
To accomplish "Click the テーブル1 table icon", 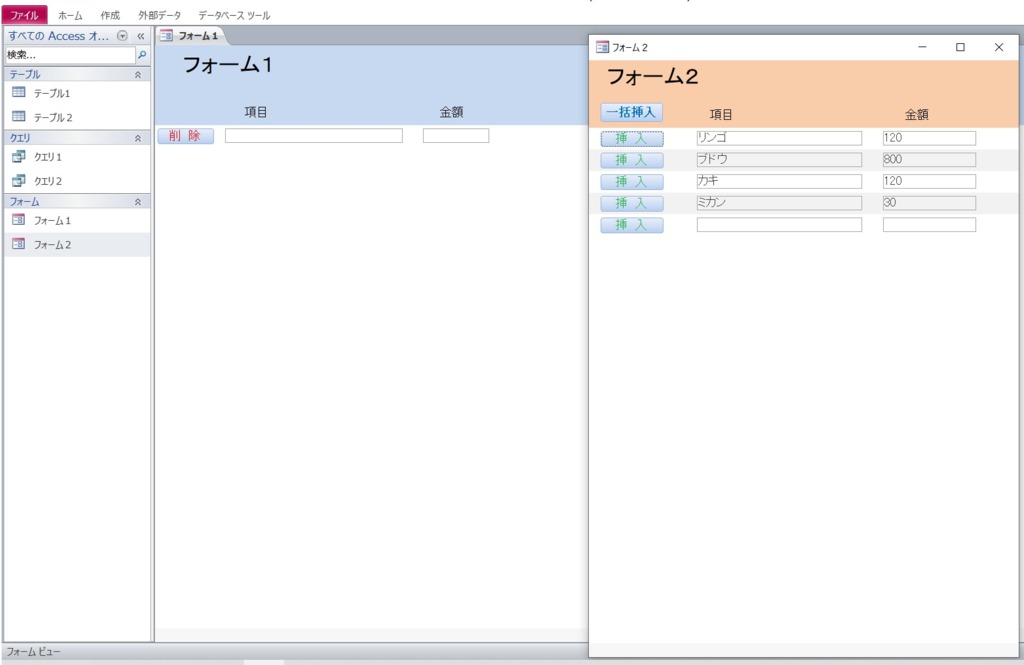I will pyautogui.click(x=18, y=93).
